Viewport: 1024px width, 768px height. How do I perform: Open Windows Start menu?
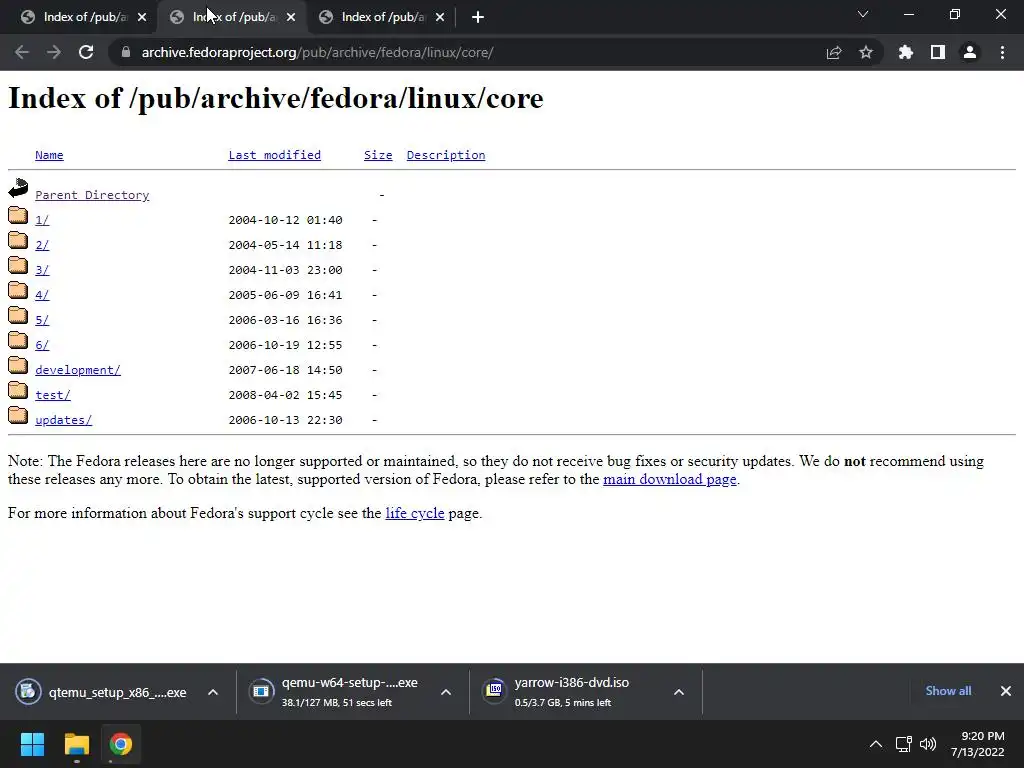(32, 744)
